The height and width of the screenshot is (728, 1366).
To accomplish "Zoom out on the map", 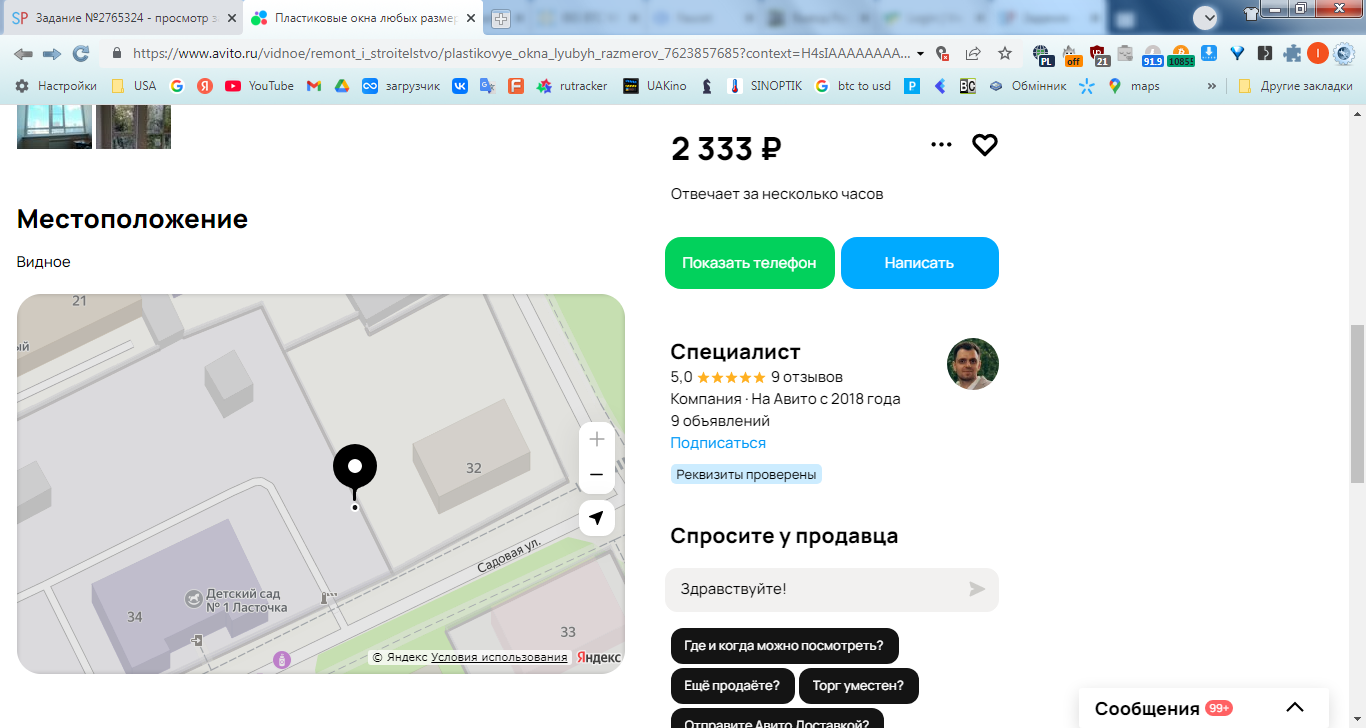I will (597, 475).
